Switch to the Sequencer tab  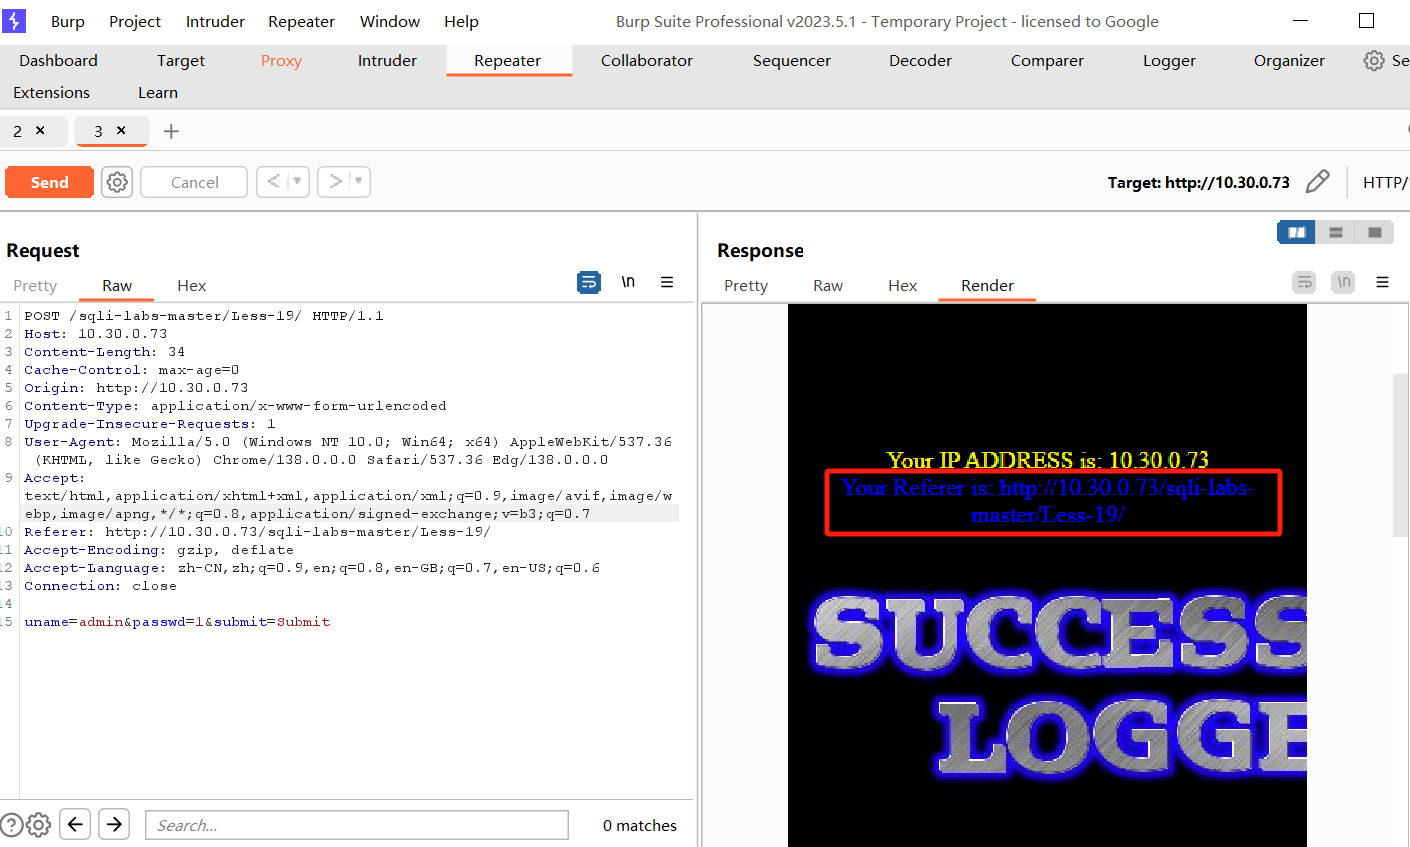pos(792,61)
